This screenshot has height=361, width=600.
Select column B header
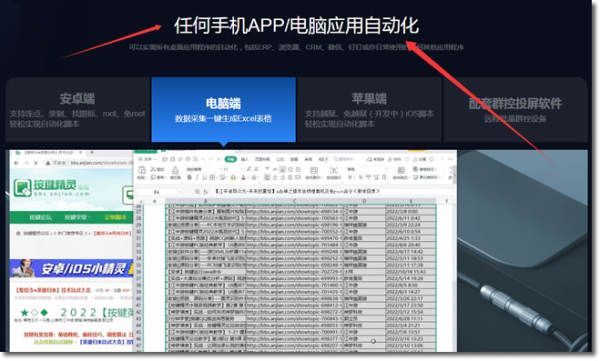coord(205,201)
